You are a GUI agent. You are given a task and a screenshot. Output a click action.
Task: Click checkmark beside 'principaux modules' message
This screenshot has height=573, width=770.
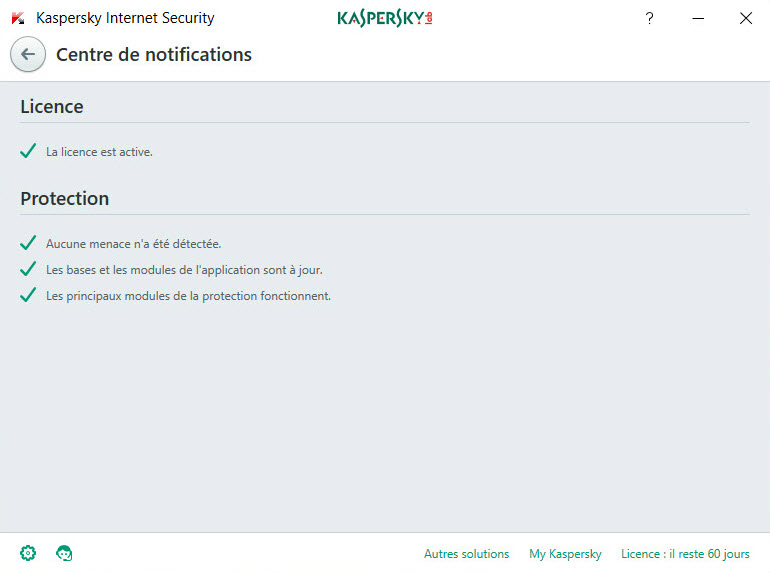tap(28, 295)
